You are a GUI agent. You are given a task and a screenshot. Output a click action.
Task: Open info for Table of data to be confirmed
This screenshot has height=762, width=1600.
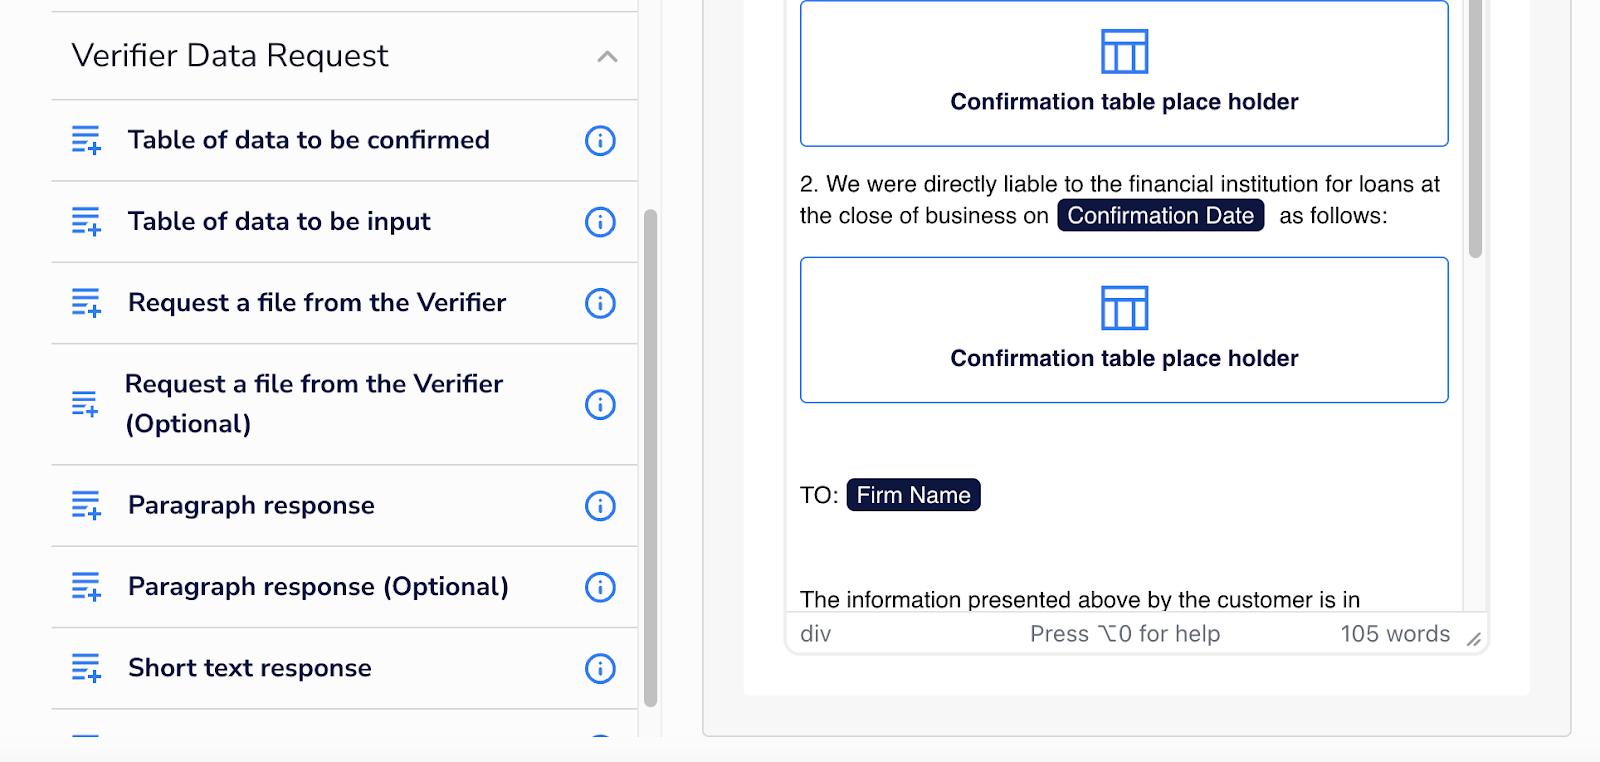[600, 141]
